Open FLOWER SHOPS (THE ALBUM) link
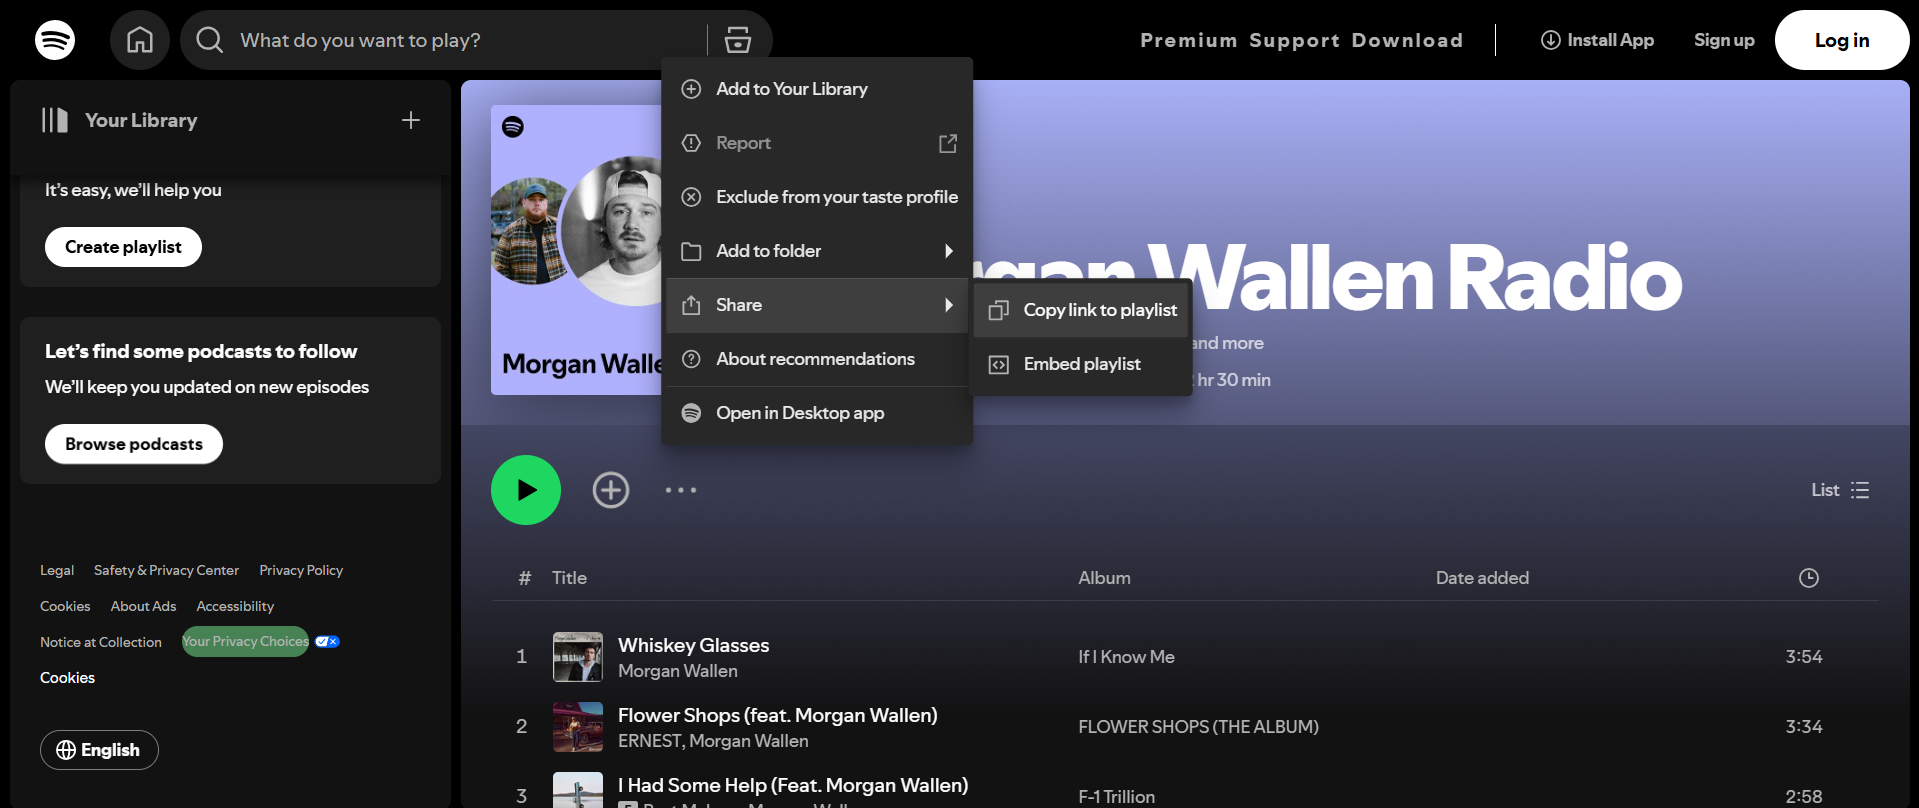This screenshot has height=808, width=1919. pyautogui.click(x=1198, y=727)
